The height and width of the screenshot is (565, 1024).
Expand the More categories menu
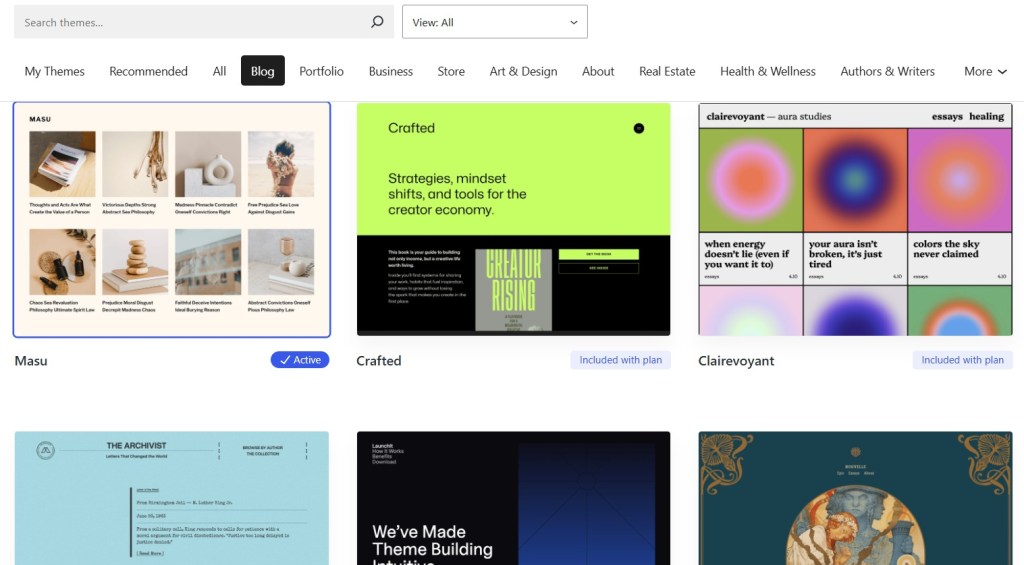pyautogui.click(x=985, y=71)
